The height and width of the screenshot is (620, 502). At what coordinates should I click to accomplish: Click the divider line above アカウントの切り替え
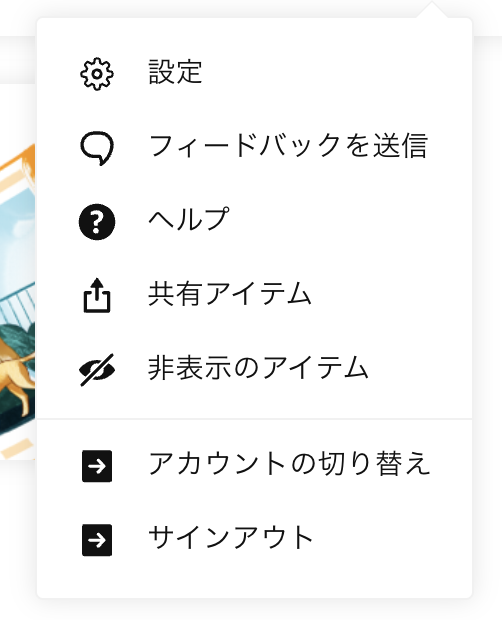pyautogui.click(x=255, y=419)
